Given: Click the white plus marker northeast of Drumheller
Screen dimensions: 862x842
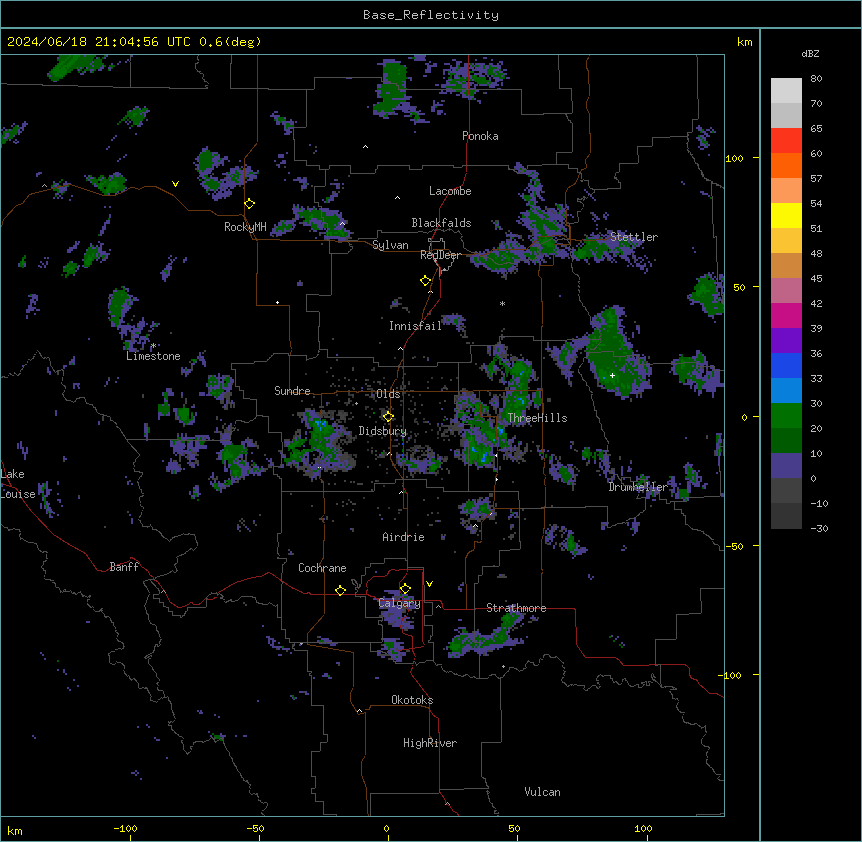Looking at the screenshot, I should click(612, 375).
